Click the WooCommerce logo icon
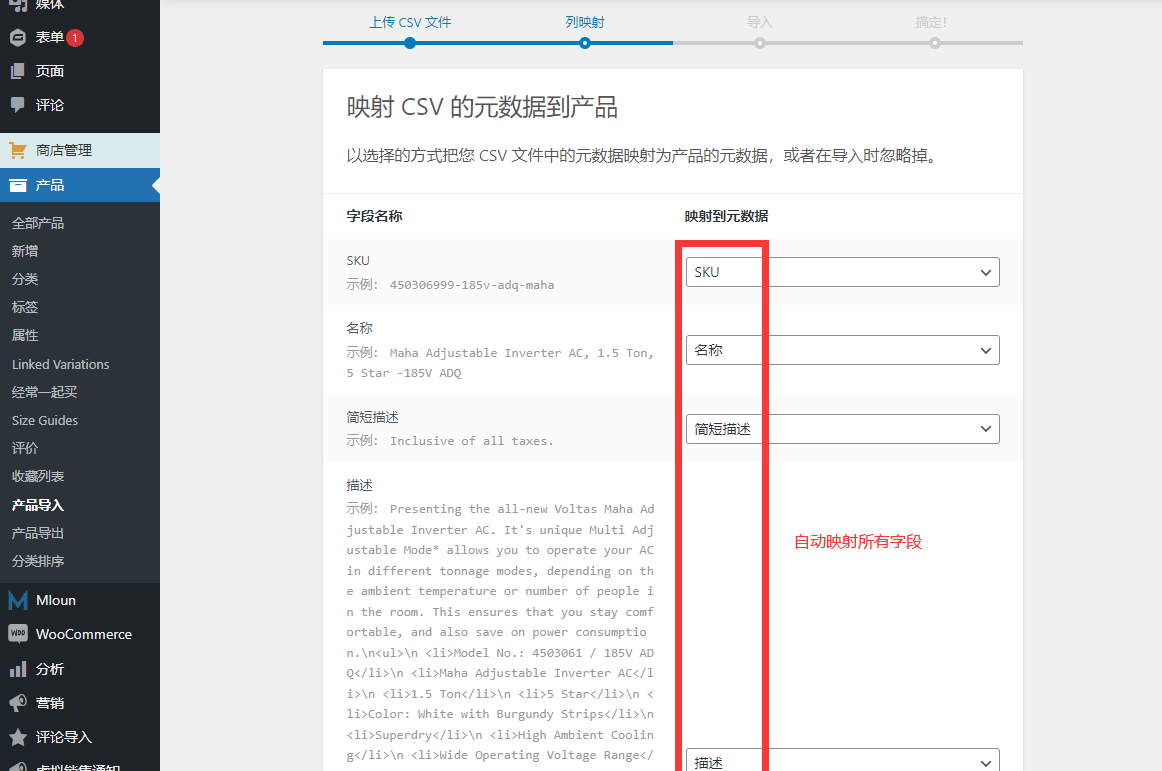1162x771 pixels. [18, 634]
